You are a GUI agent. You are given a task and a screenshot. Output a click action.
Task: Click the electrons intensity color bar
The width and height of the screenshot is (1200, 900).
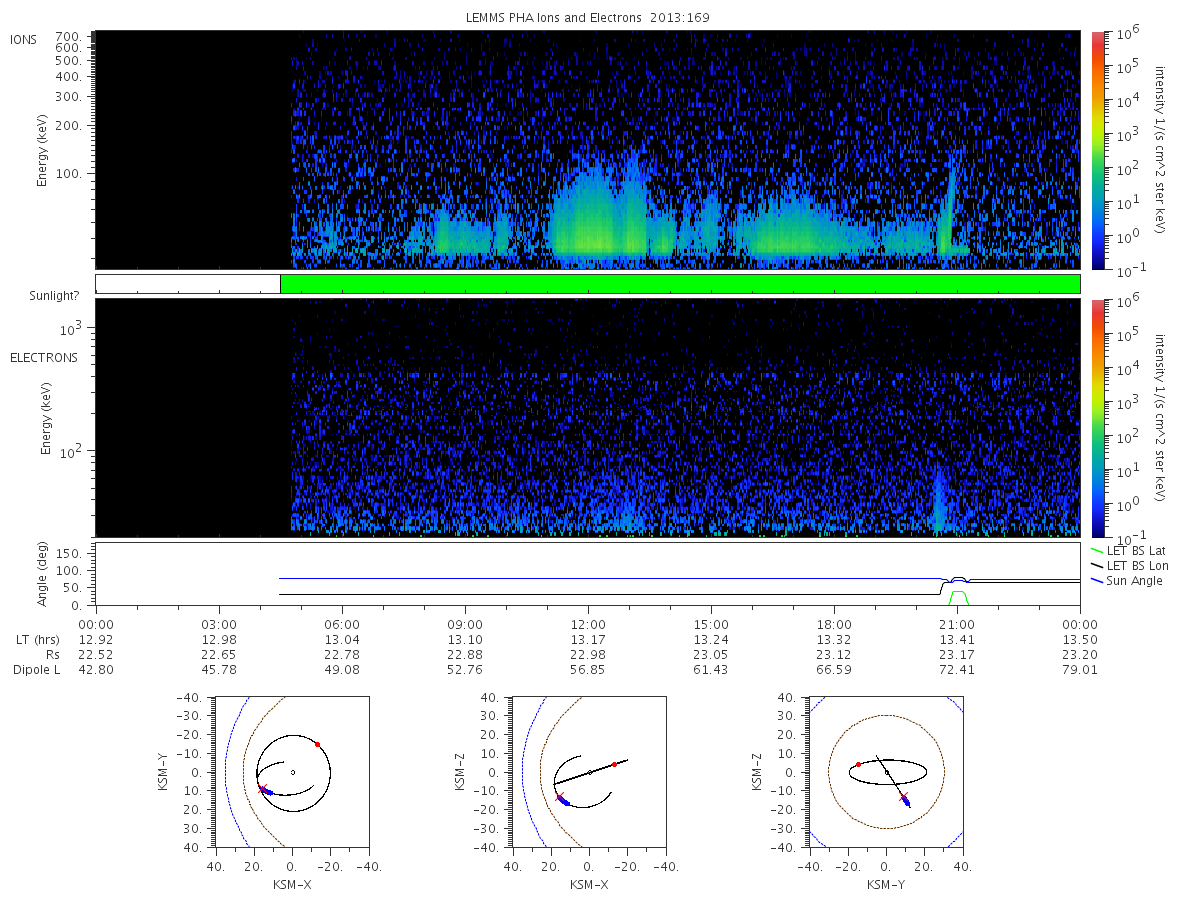click(1096, 417)
